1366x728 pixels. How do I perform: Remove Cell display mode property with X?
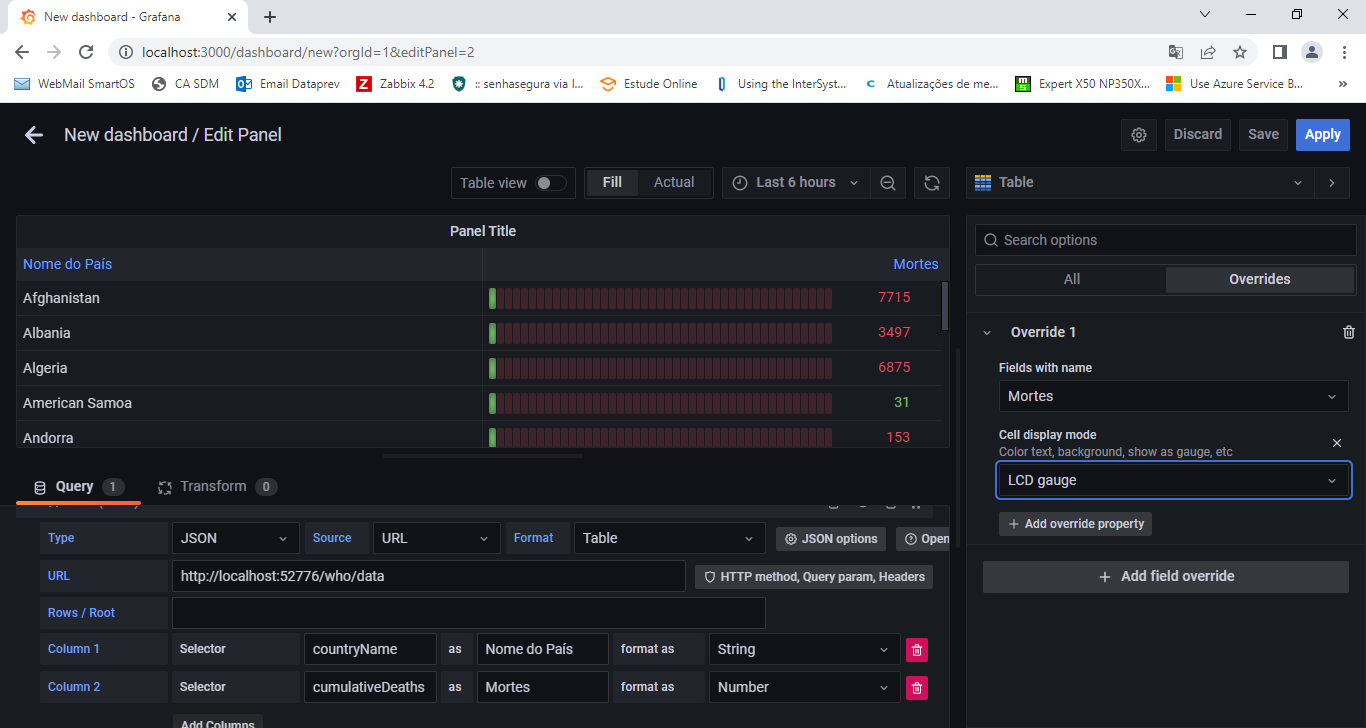click(x=1337, y=443)
